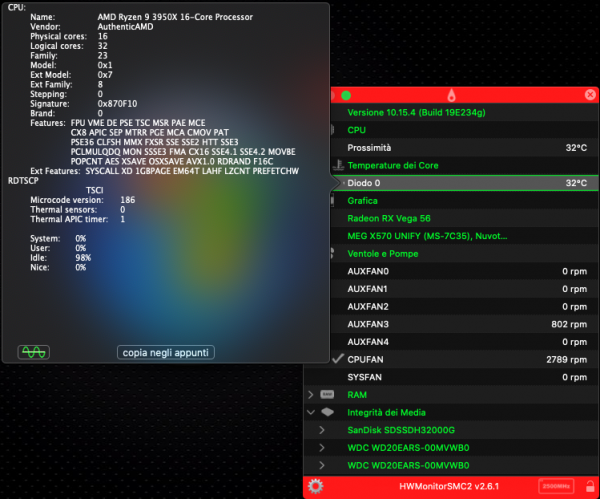This screenshot has width=600, height=499.
Task: Click the Logical cores value 32
Action: click(103, 46)
